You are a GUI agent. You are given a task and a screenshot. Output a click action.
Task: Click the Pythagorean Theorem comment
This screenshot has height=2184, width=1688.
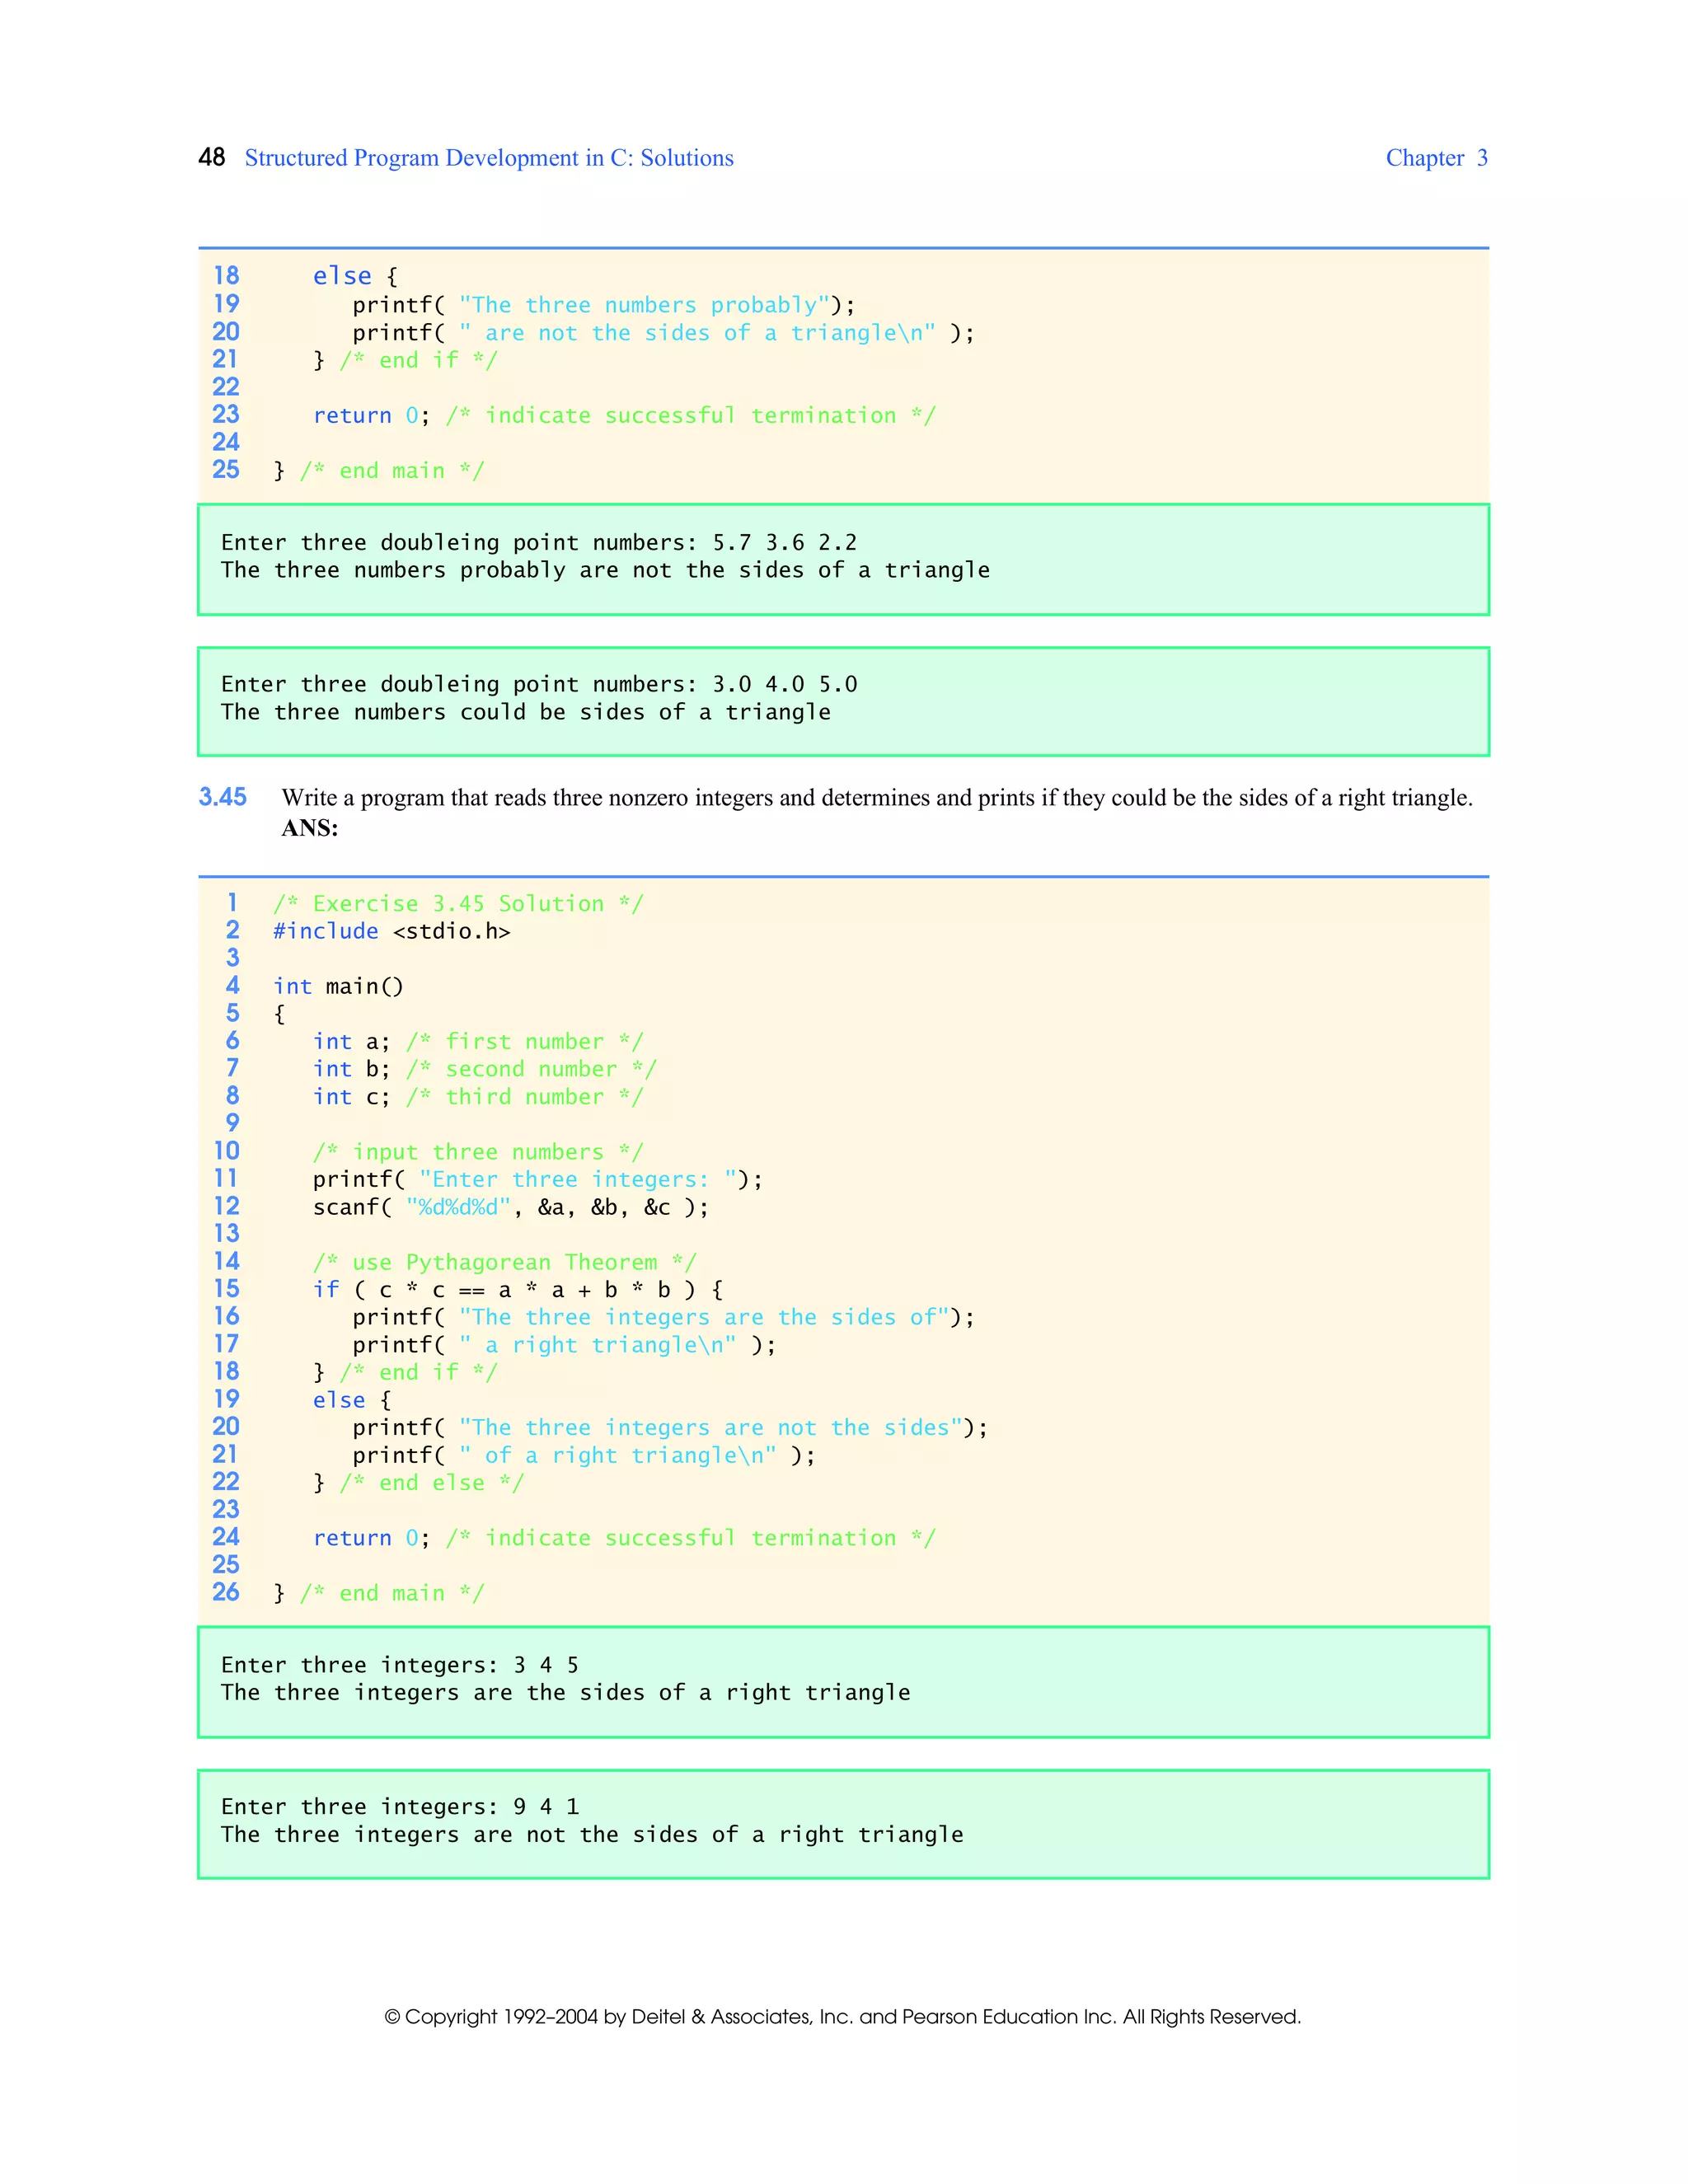[x=504, y=1262]
